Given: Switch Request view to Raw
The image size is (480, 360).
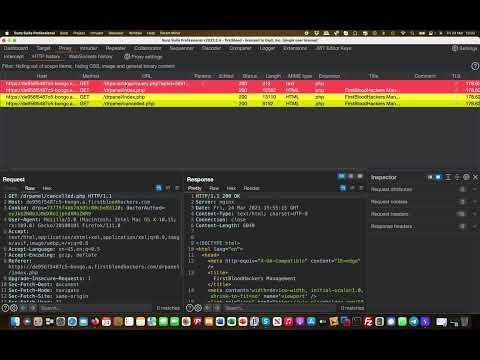Looking at the screenshot, I should pos(30,188).
